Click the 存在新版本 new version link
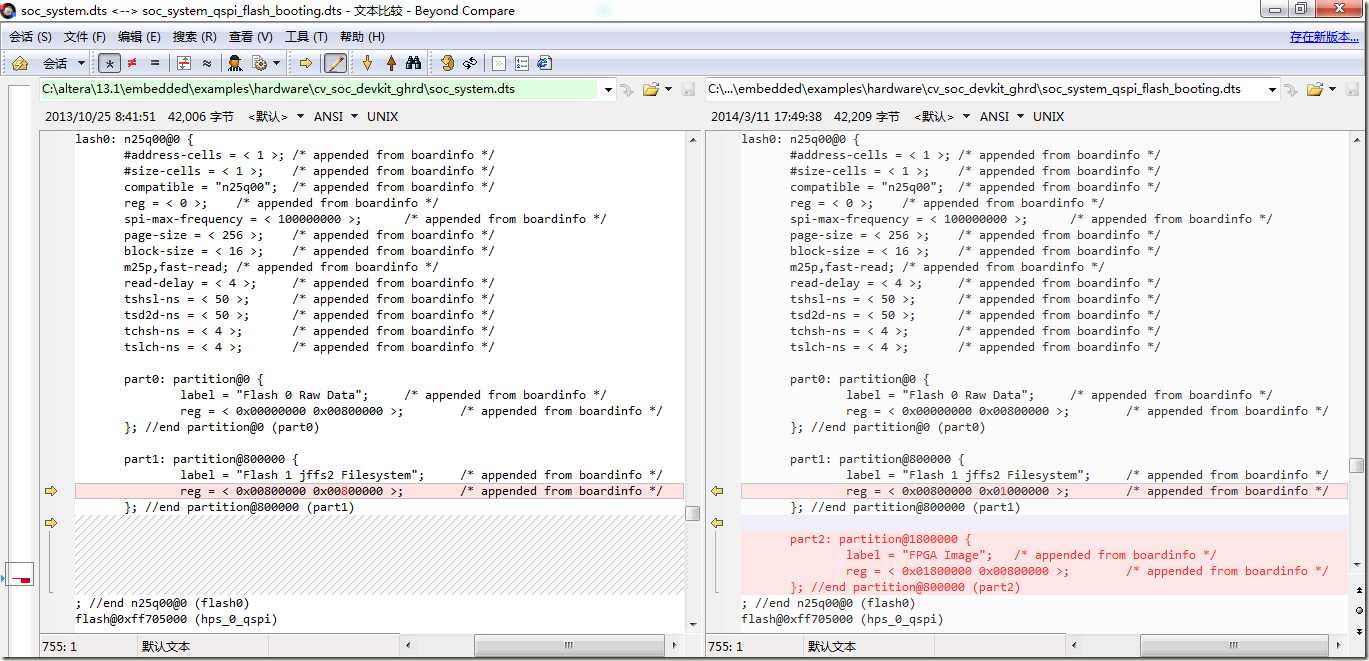The width and height of the screenshot is (1369, 661). [x=1324, y=37]
